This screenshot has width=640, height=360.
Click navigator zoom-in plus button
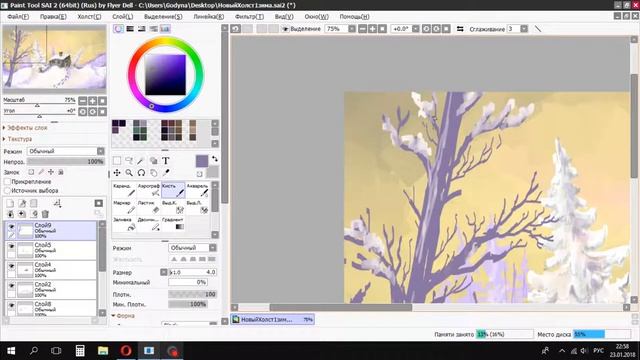coord(93,100)
